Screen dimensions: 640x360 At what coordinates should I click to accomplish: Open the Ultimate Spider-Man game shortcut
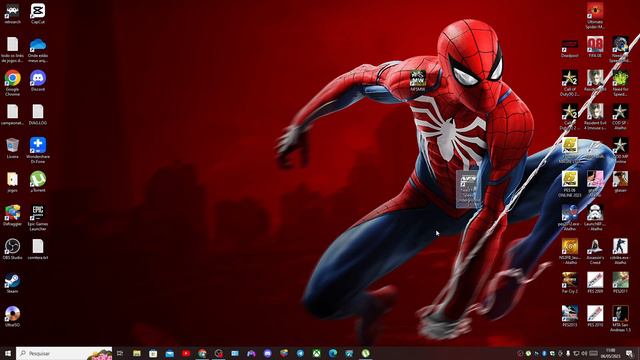(595, 16)
